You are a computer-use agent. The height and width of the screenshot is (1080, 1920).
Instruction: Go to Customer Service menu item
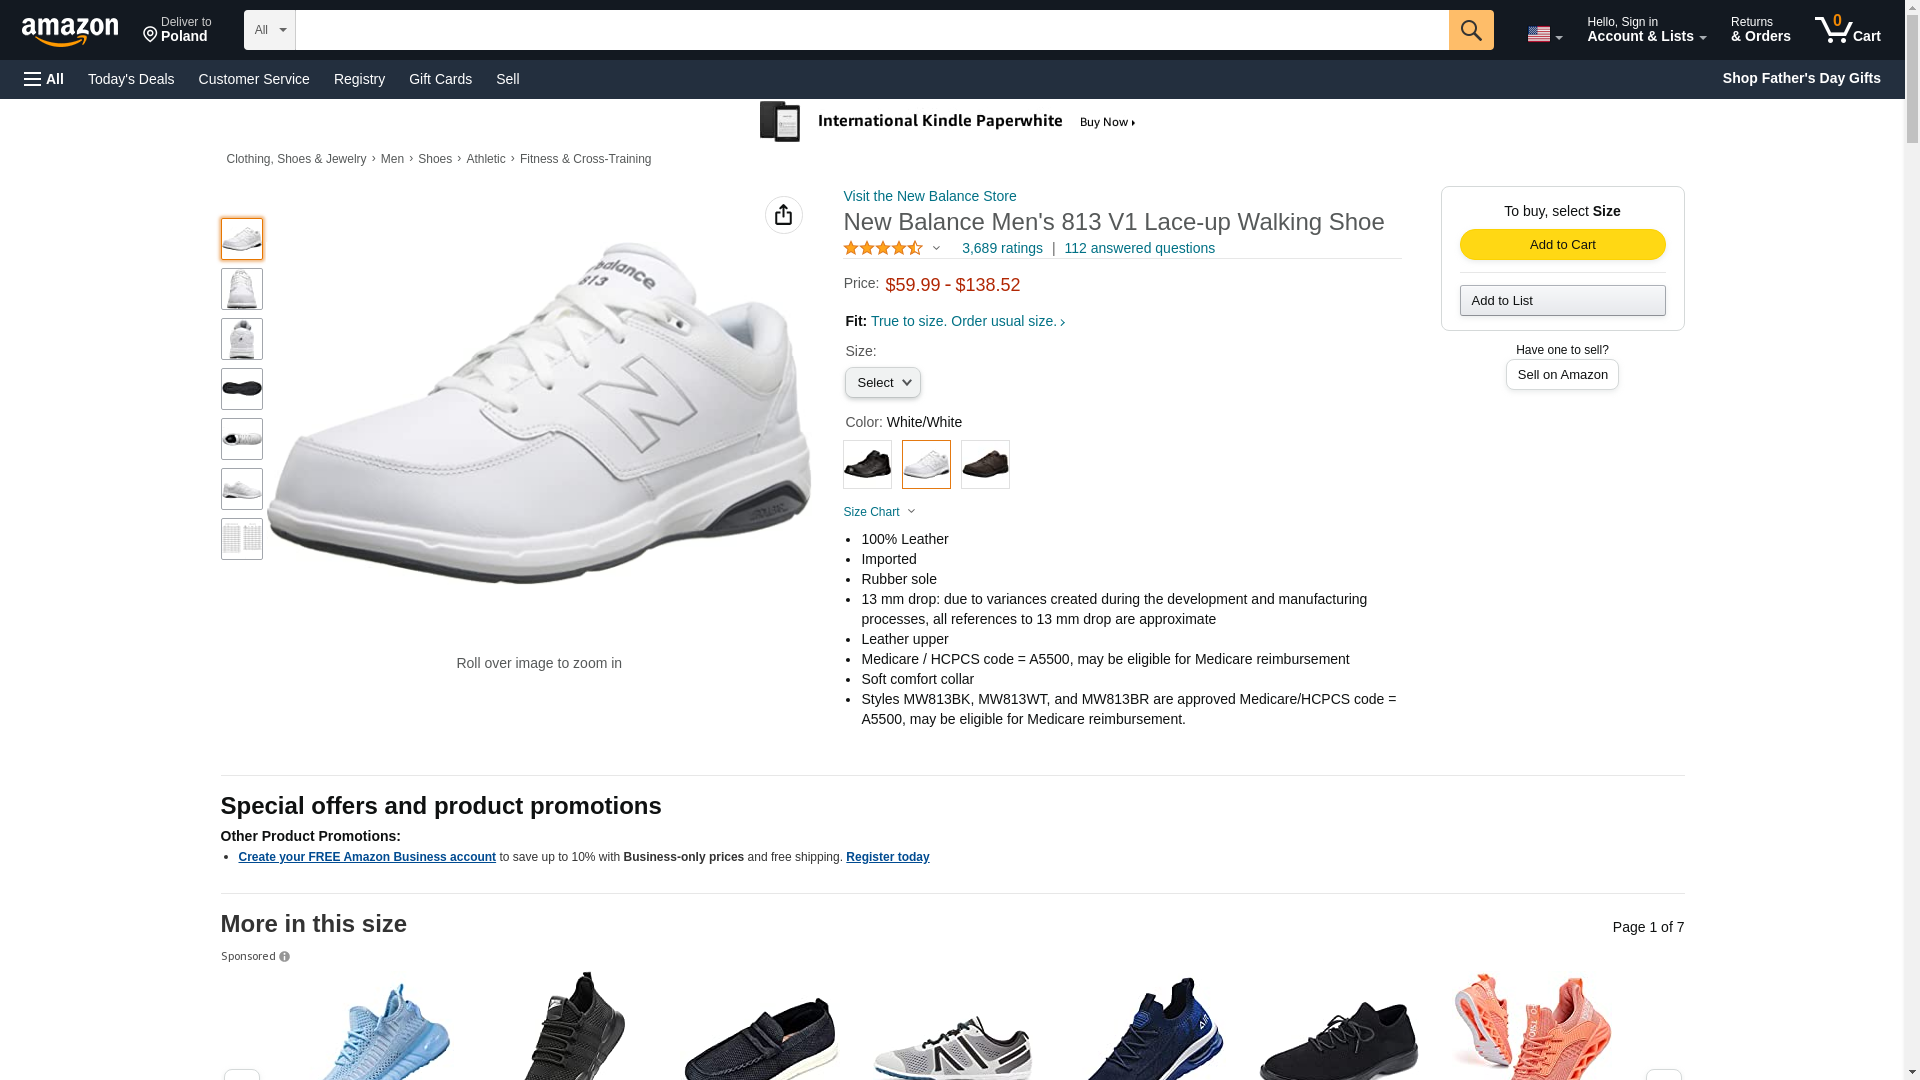coord(254,79)
